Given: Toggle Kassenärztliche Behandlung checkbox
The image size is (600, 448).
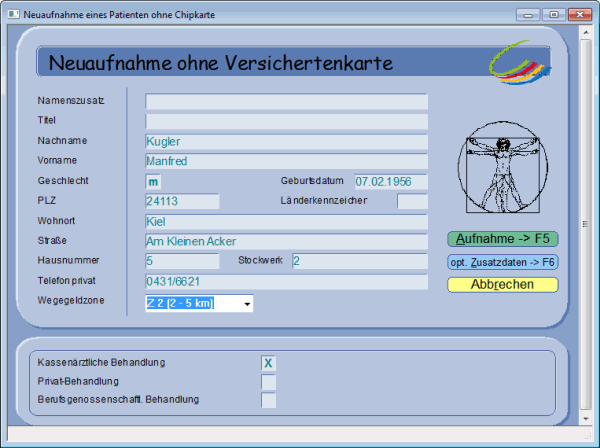Looking at the screenshot, I should pos(268,362).
